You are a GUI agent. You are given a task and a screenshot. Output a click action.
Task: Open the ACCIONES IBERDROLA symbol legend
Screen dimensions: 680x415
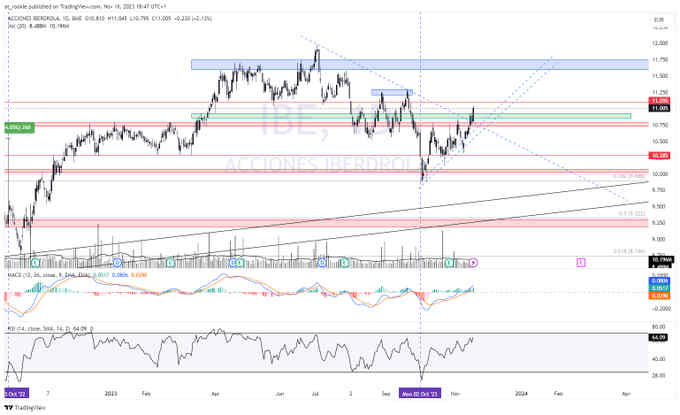(110, 19)
